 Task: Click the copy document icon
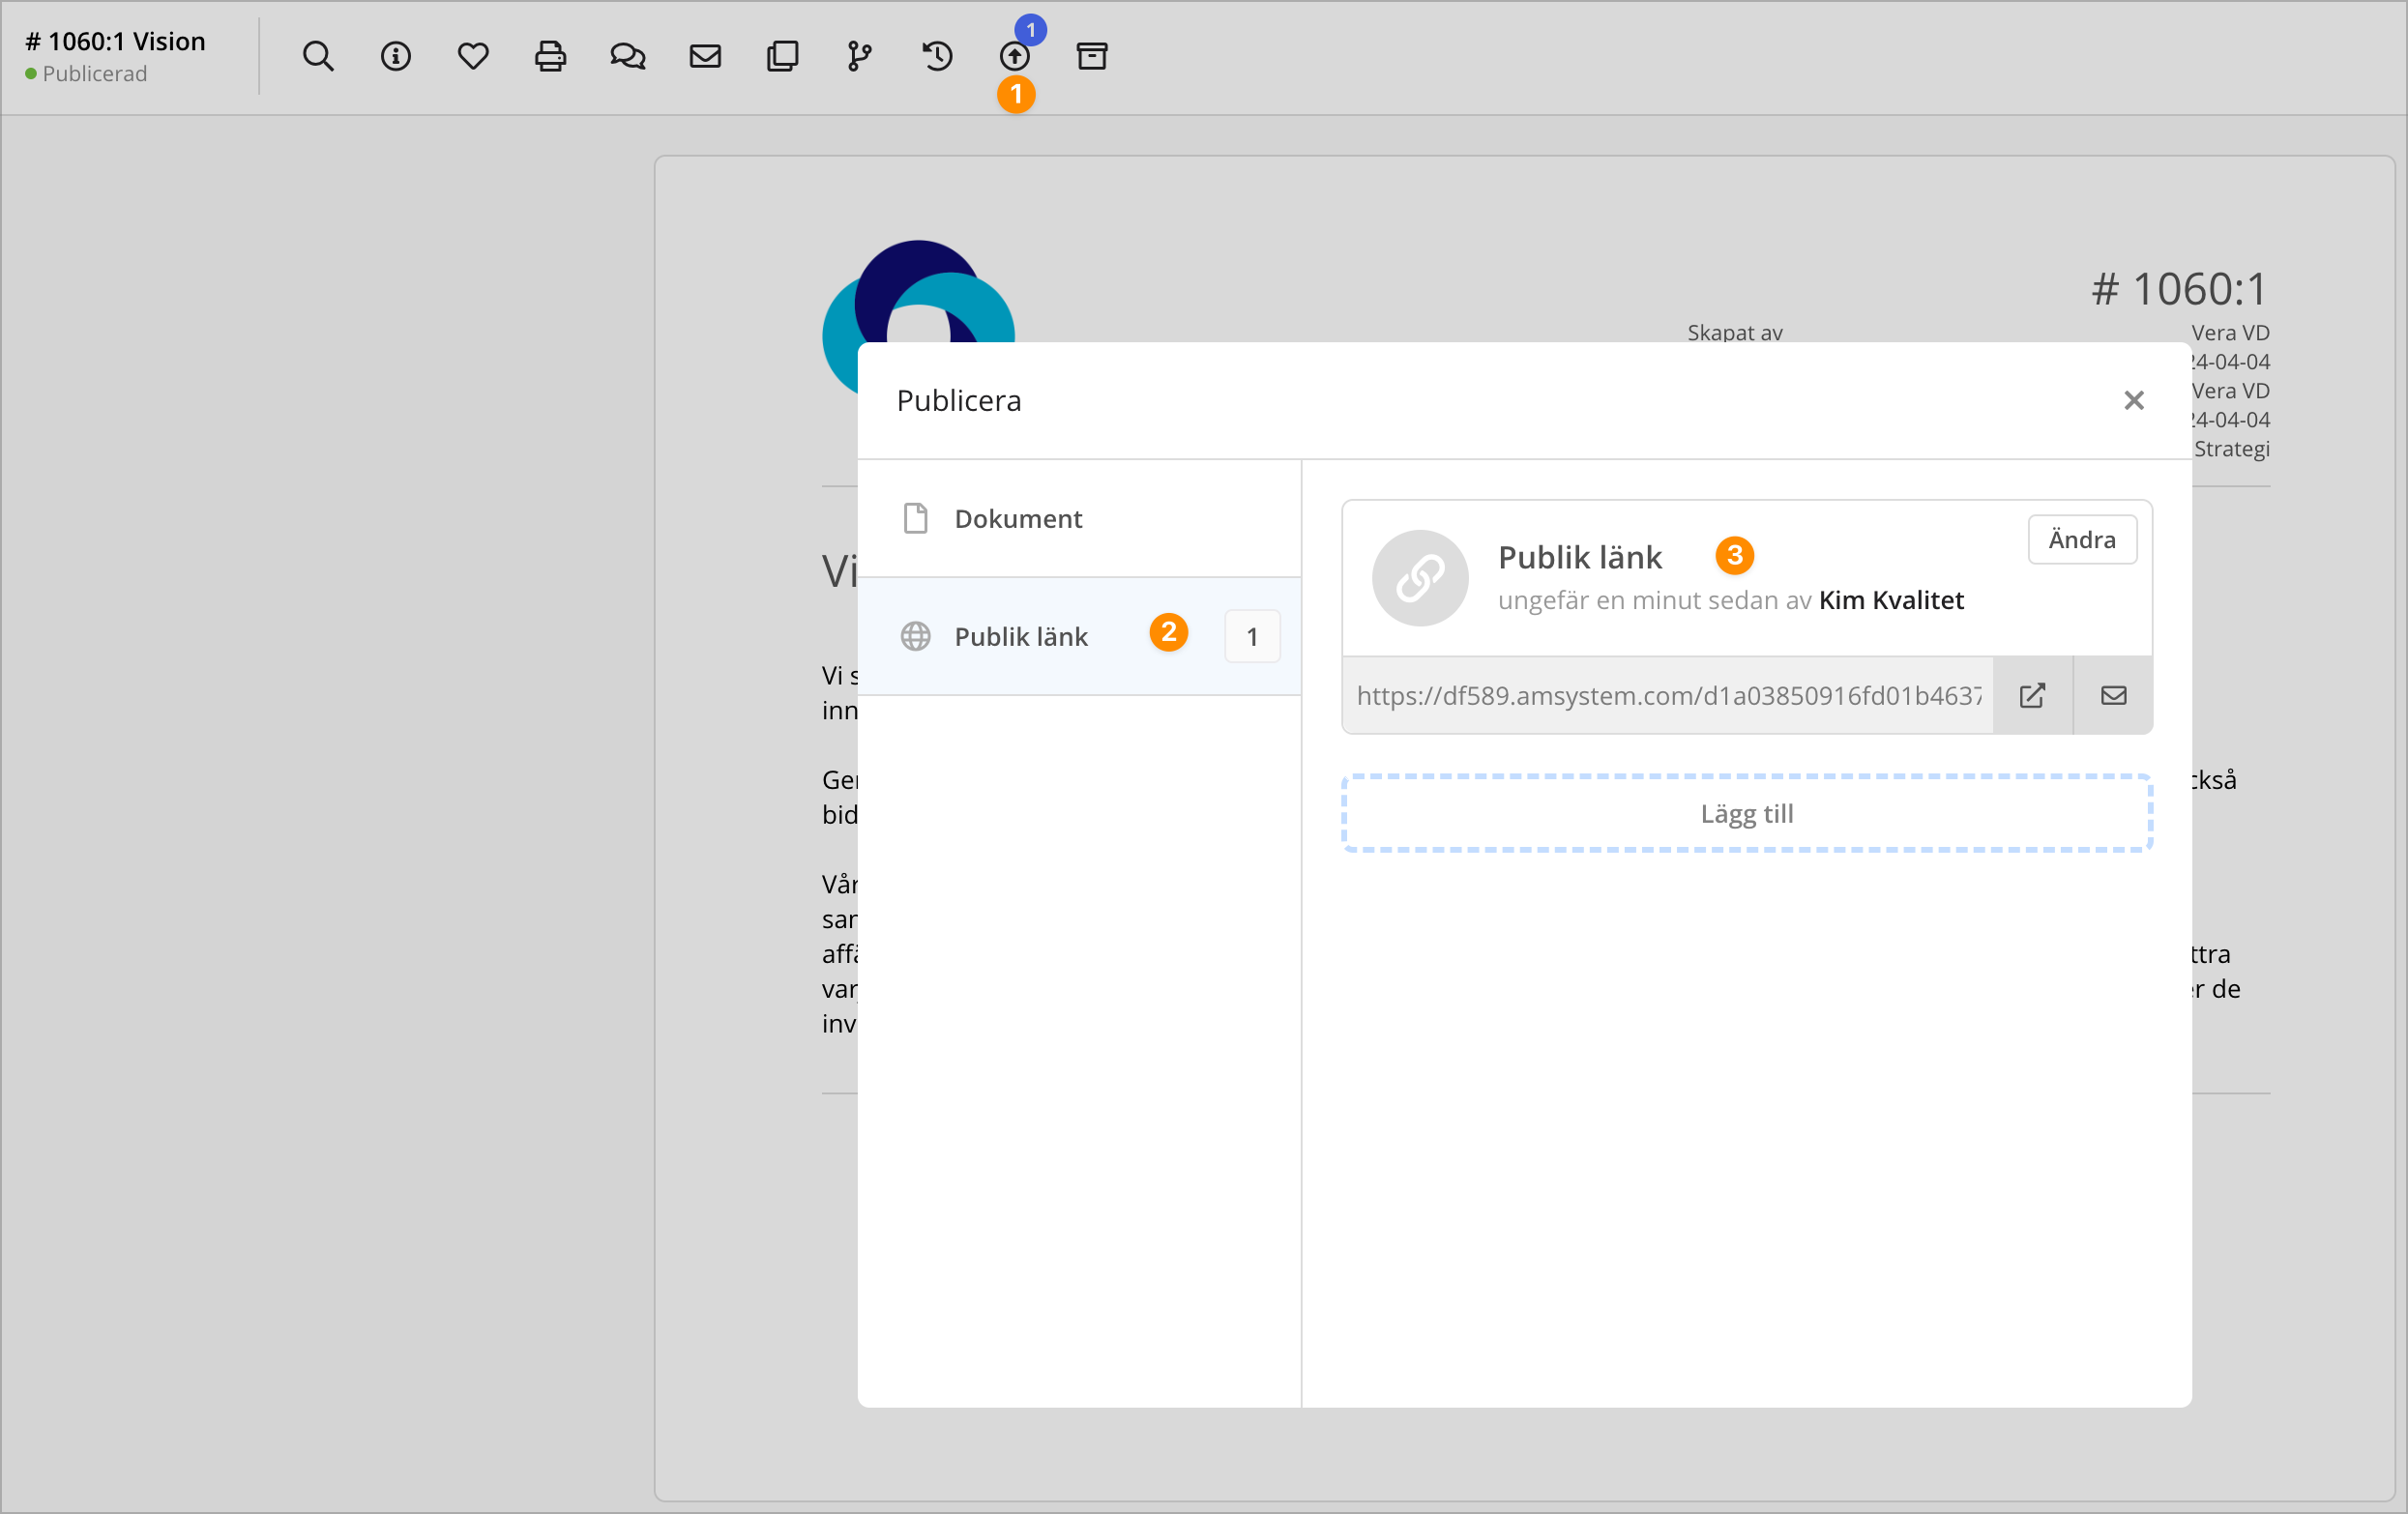tap(782, 56)
